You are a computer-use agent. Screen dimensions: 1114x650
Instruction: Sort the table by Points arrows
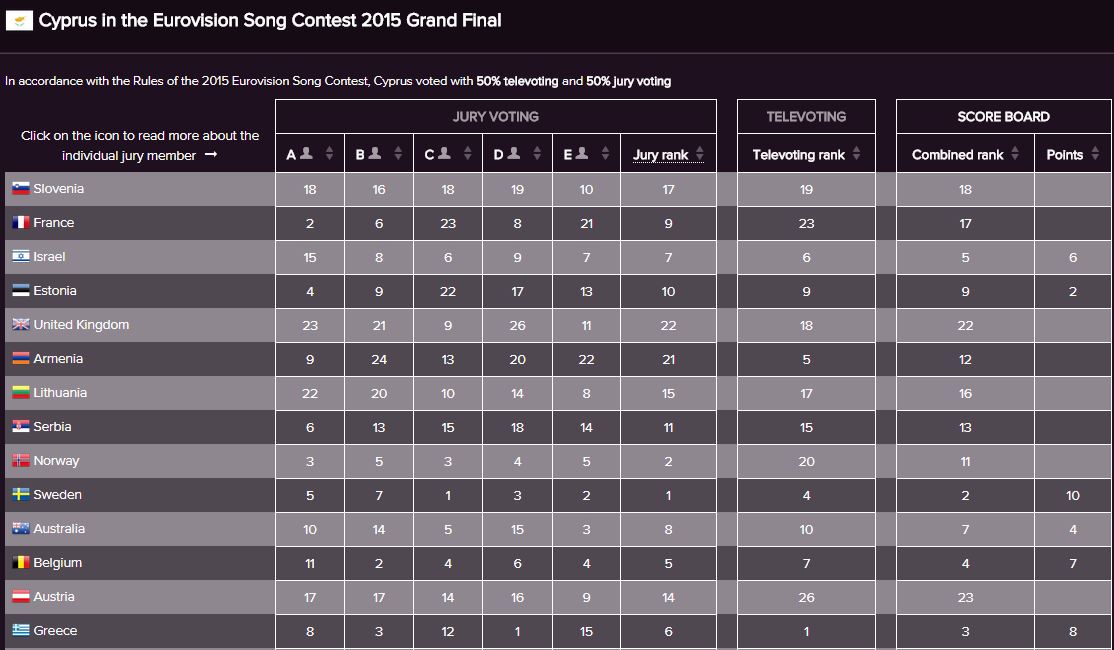pyautogui.click(x=1095, y=155)
